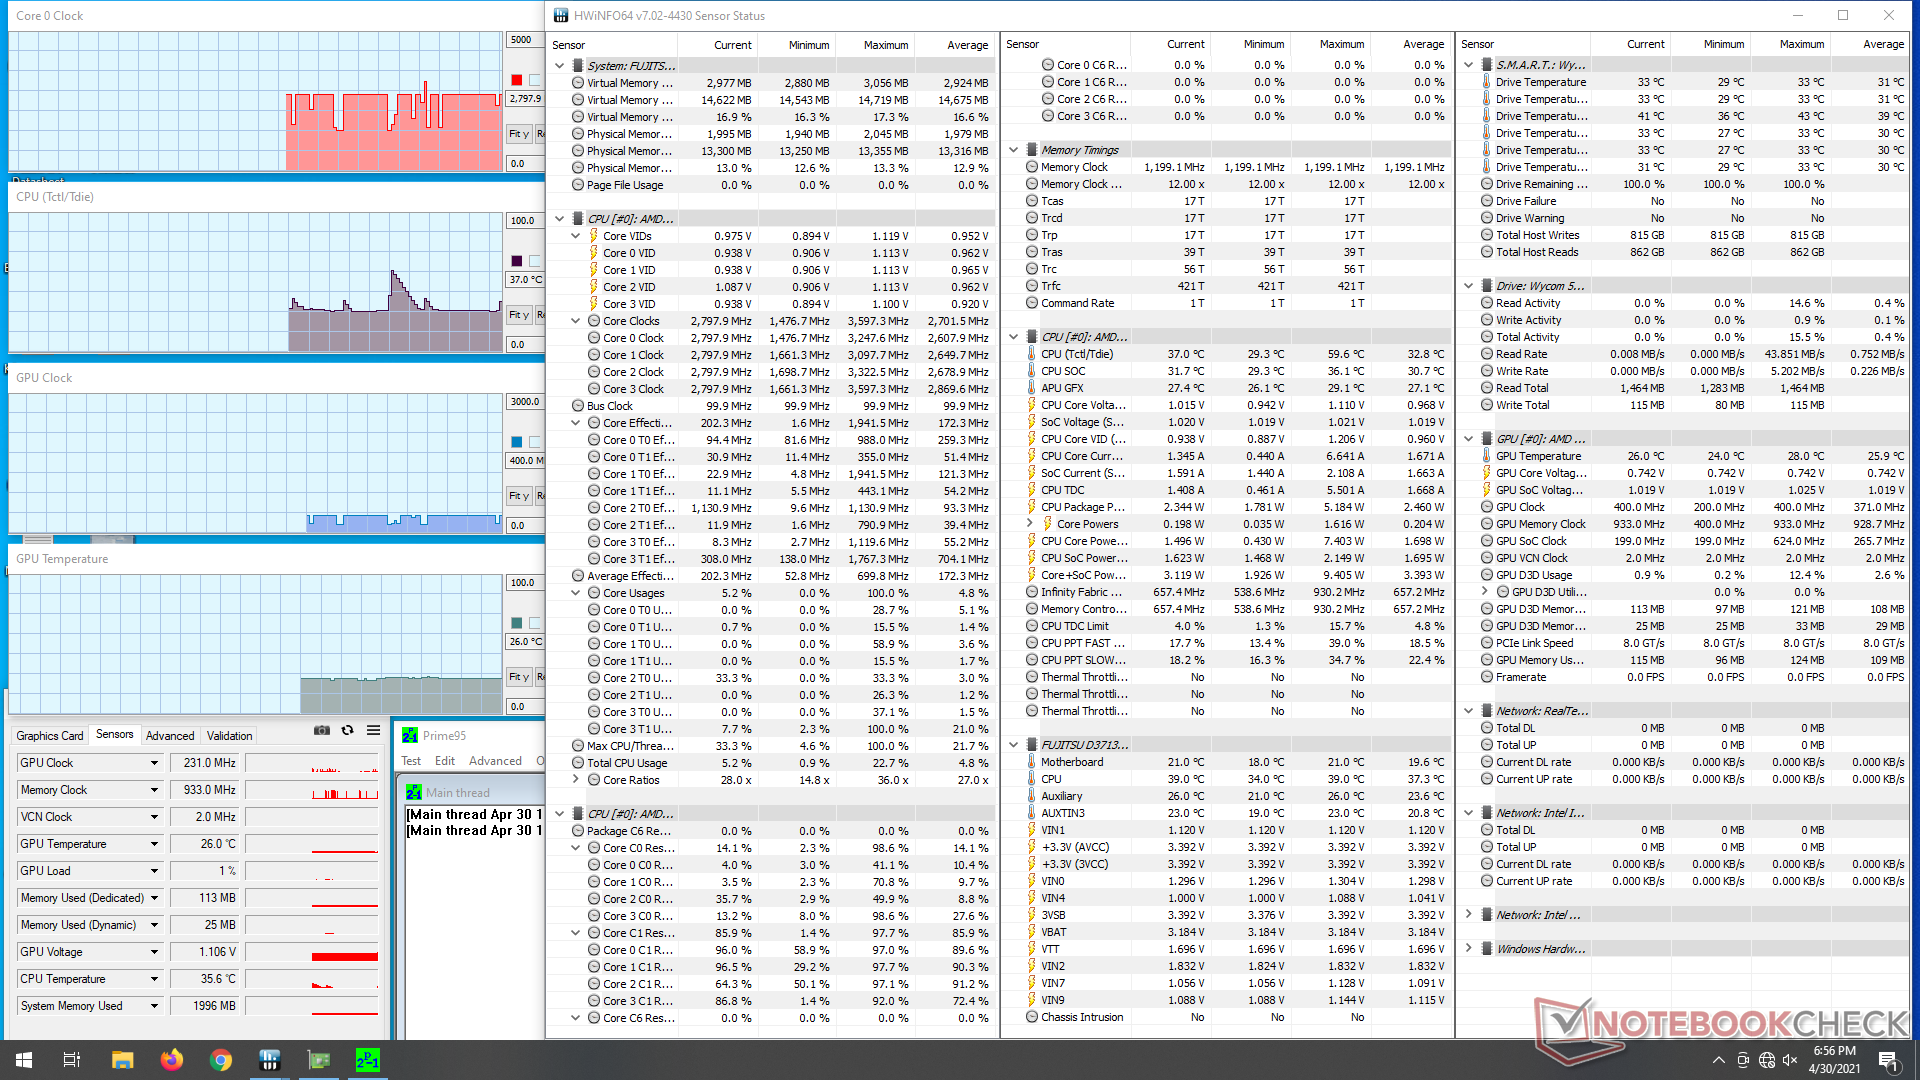Click the red color swatch in Core 0 Clock graph
The height and width of the screenshot is (1080, 1920).
tap(516, 80)
